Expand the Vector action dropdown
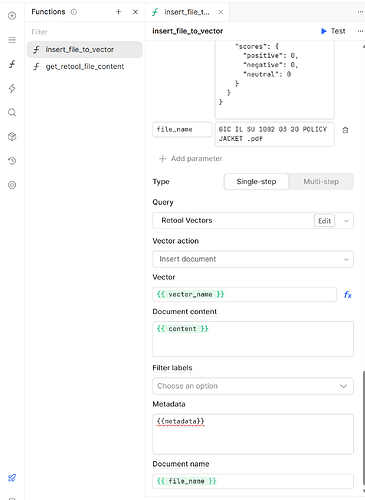365x500 pixels. pos(253,259)
